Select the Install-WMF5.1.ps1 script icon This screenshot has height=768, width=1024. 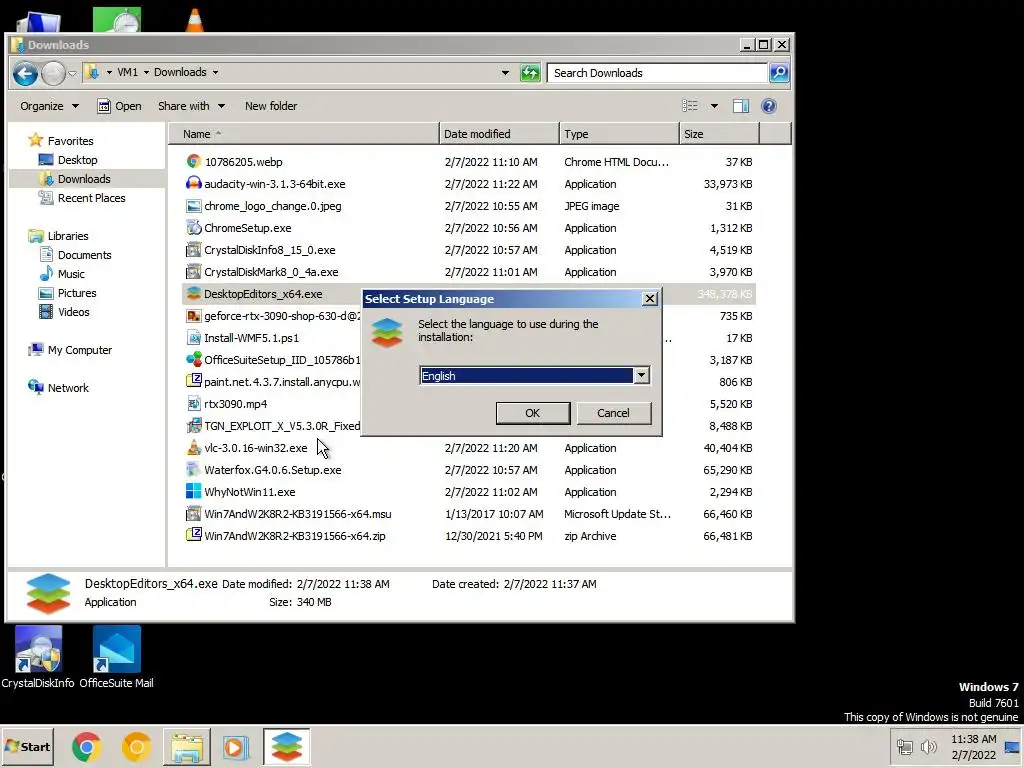(193, 338)
